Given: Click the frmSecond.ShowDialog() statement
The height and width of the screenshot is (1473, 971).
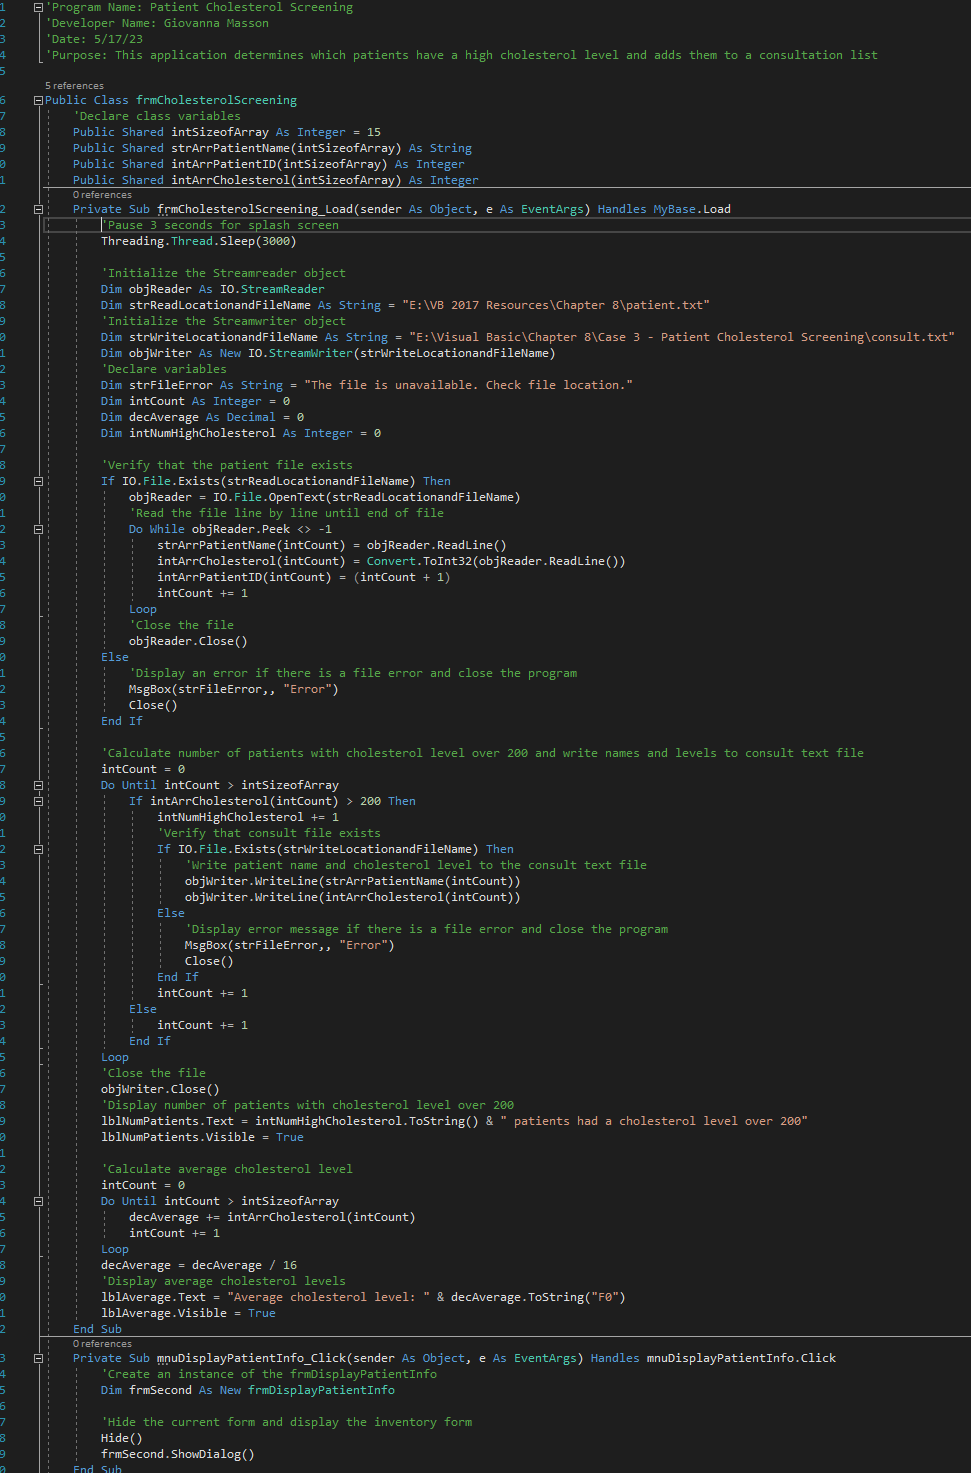Looking at the screenshot, I should coord(178,1454).
